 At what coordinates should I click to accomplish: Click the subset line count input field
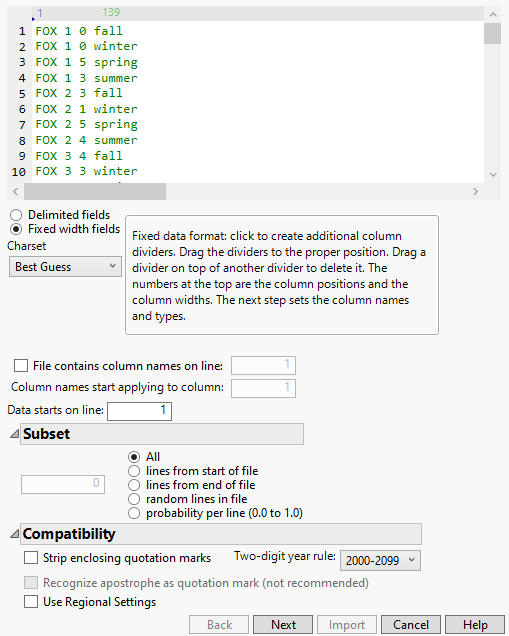coord(63,484)
